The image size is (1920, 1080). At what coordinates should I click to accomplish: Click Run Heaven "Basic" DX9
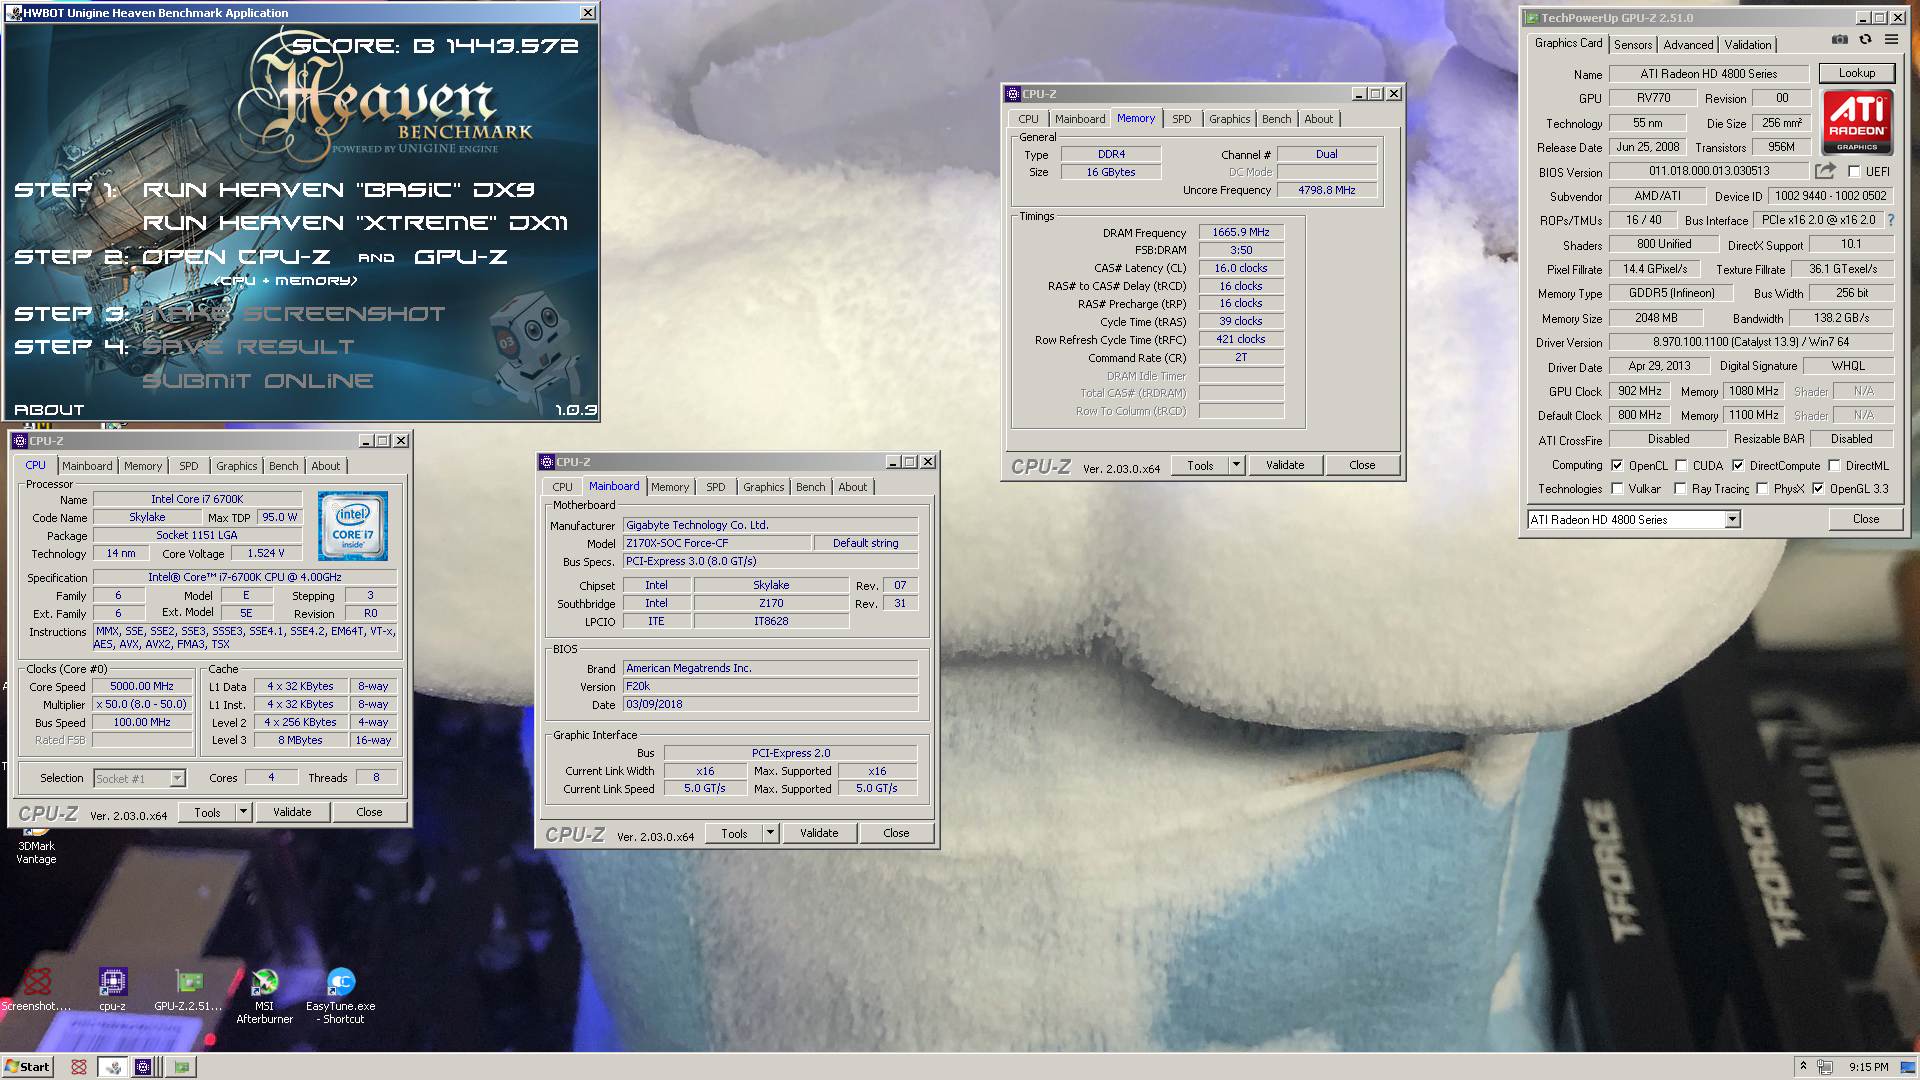coord(338,190)
